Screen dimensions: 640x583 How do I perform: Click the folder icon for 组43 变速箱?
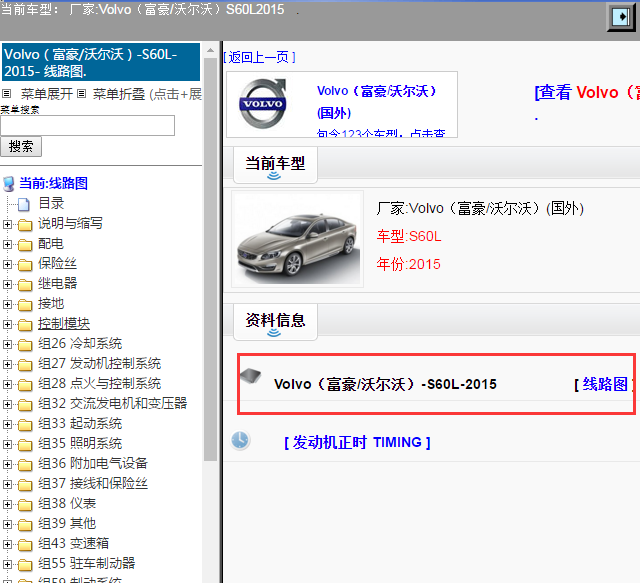click(x=25, y=545)
